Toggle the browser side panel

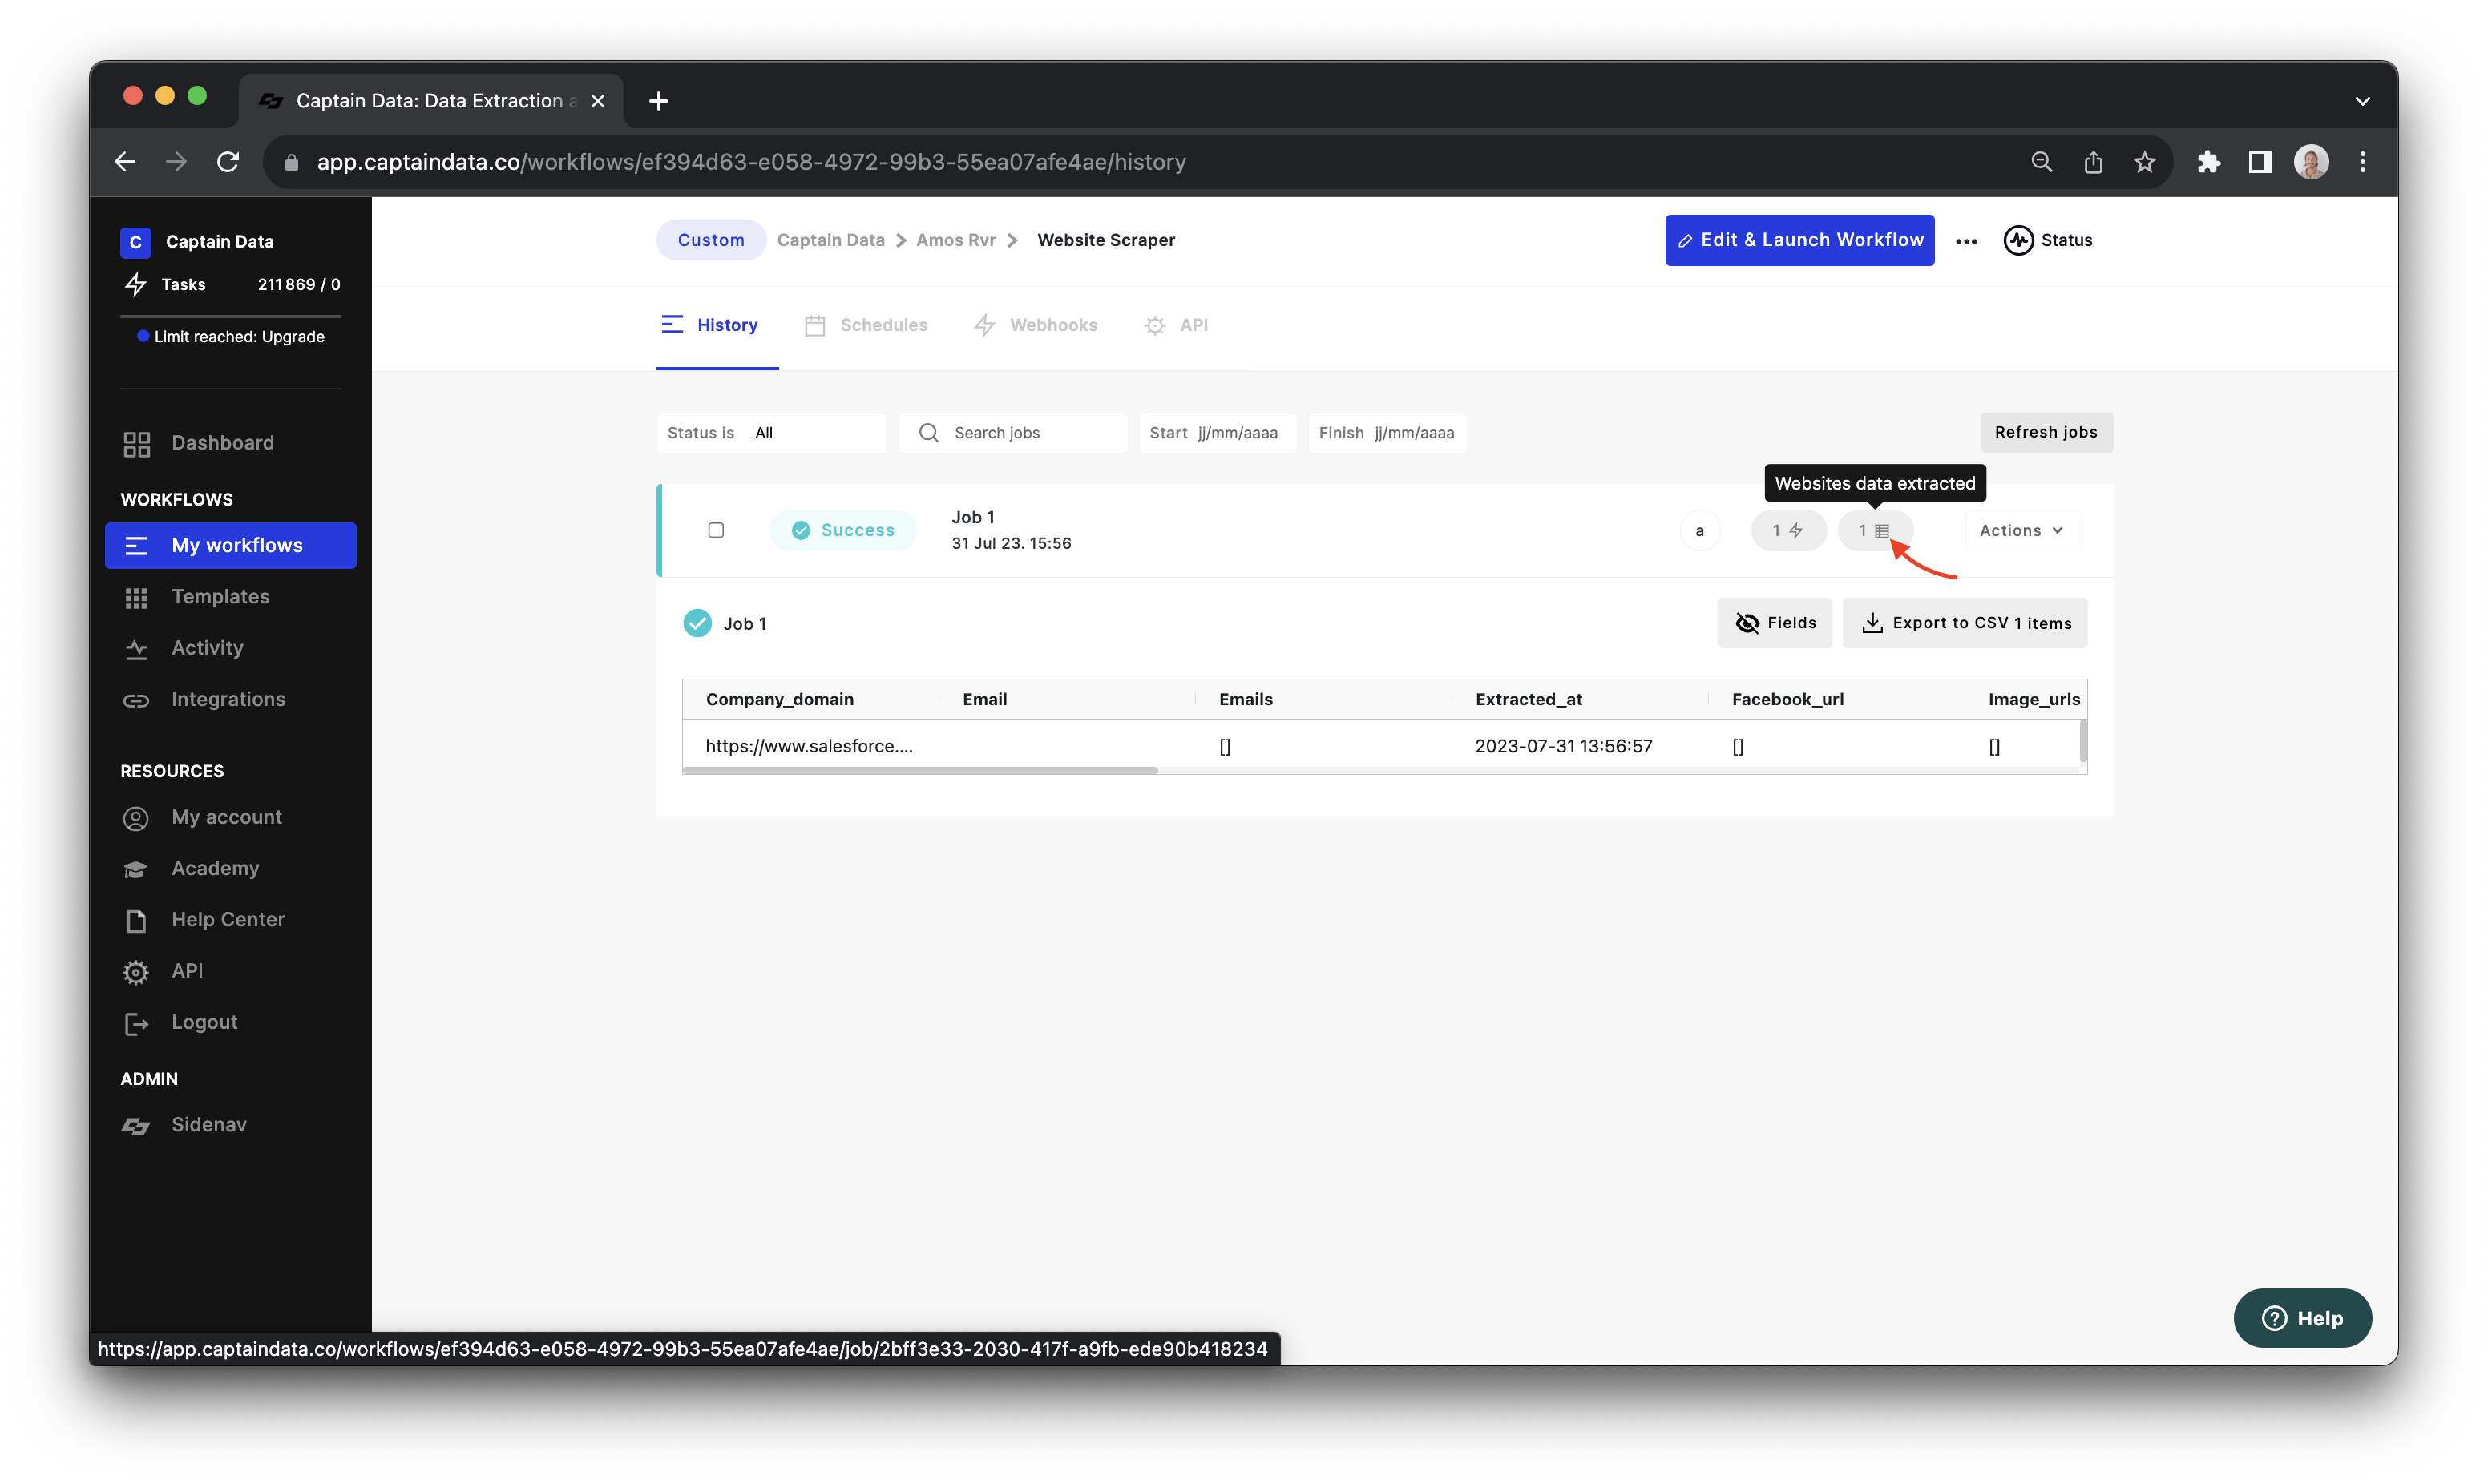[x=2260, y=162]
